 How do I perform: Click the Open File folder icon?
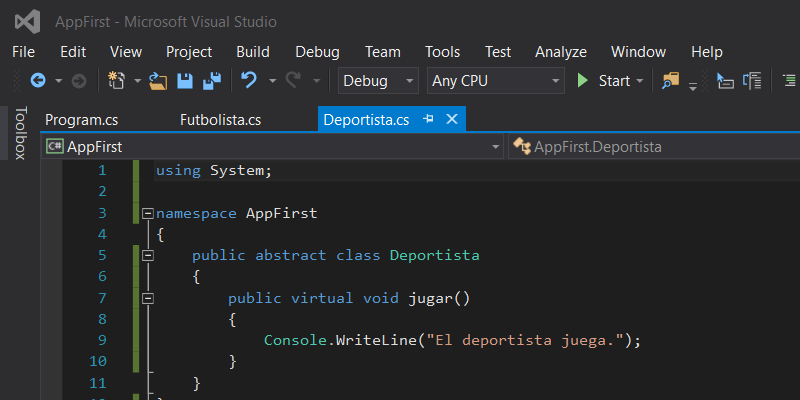click(x=159, y=81)
